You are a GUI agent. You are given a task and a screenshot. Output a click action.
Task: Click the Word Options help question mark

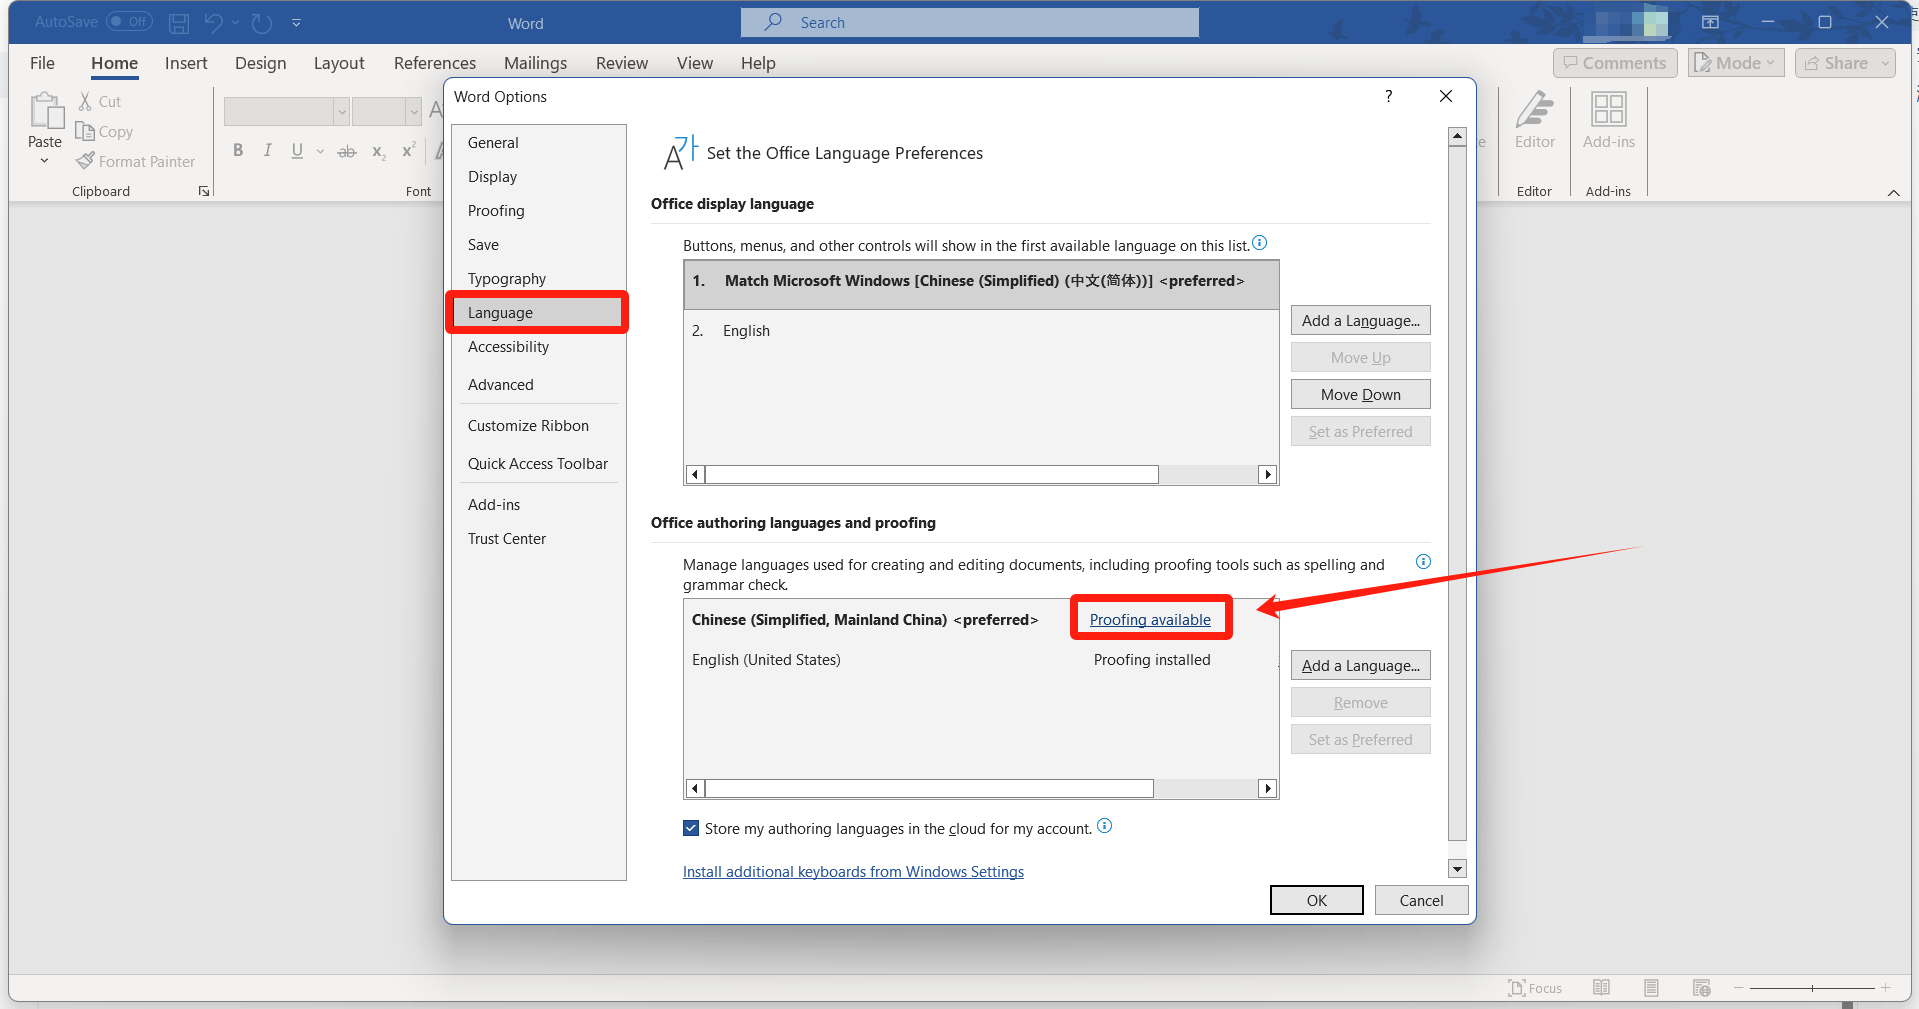tap(1388, 96)
